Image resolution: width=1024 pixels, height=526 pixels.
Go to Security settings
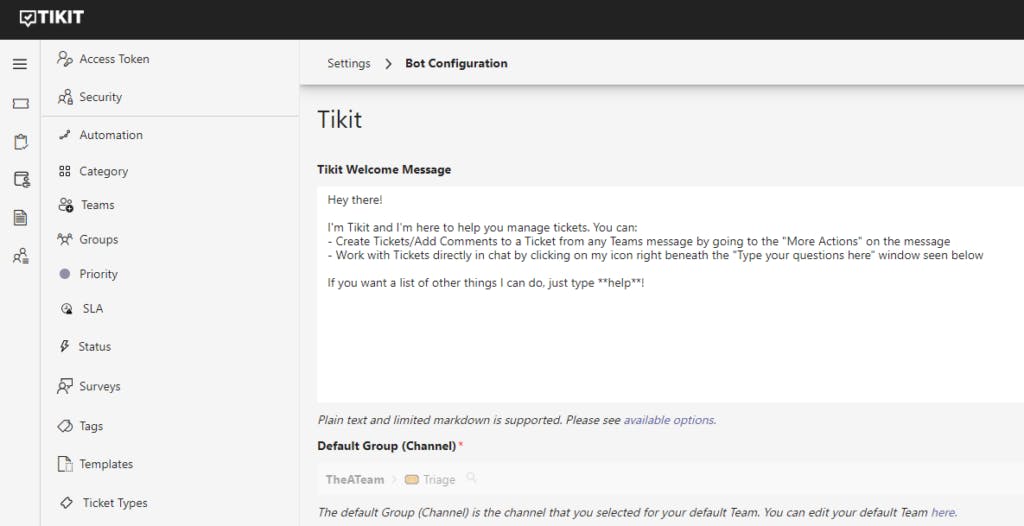100,97
